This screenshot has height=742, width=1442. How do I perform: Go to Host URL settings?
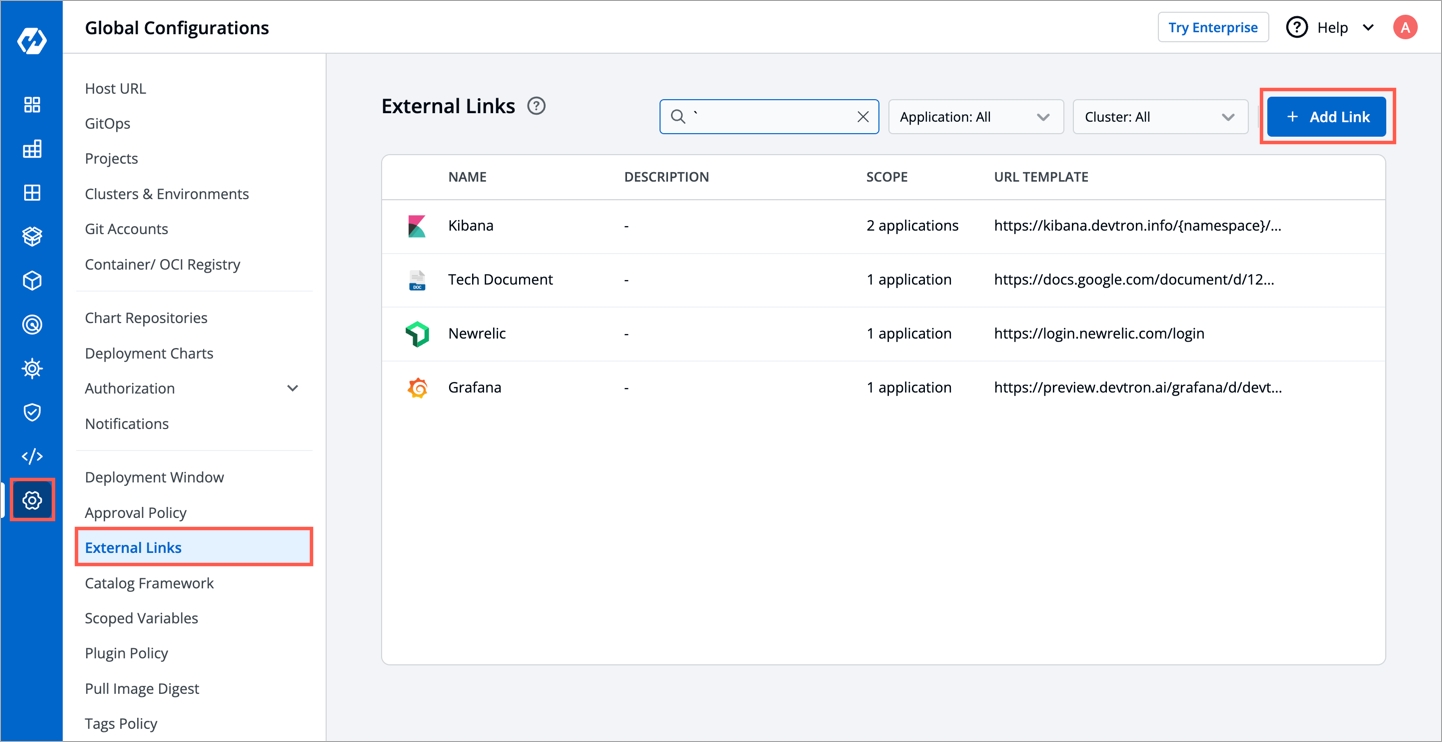click(115, 88)
